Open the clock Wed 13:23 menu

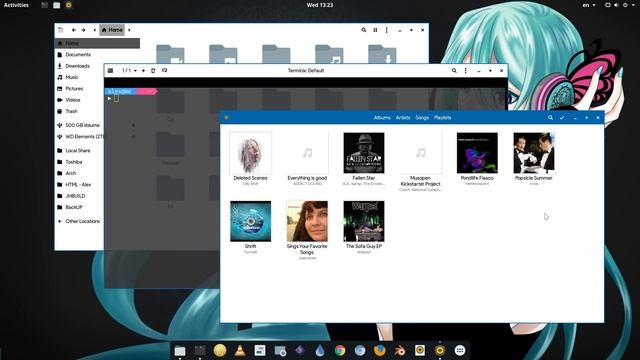320,5
